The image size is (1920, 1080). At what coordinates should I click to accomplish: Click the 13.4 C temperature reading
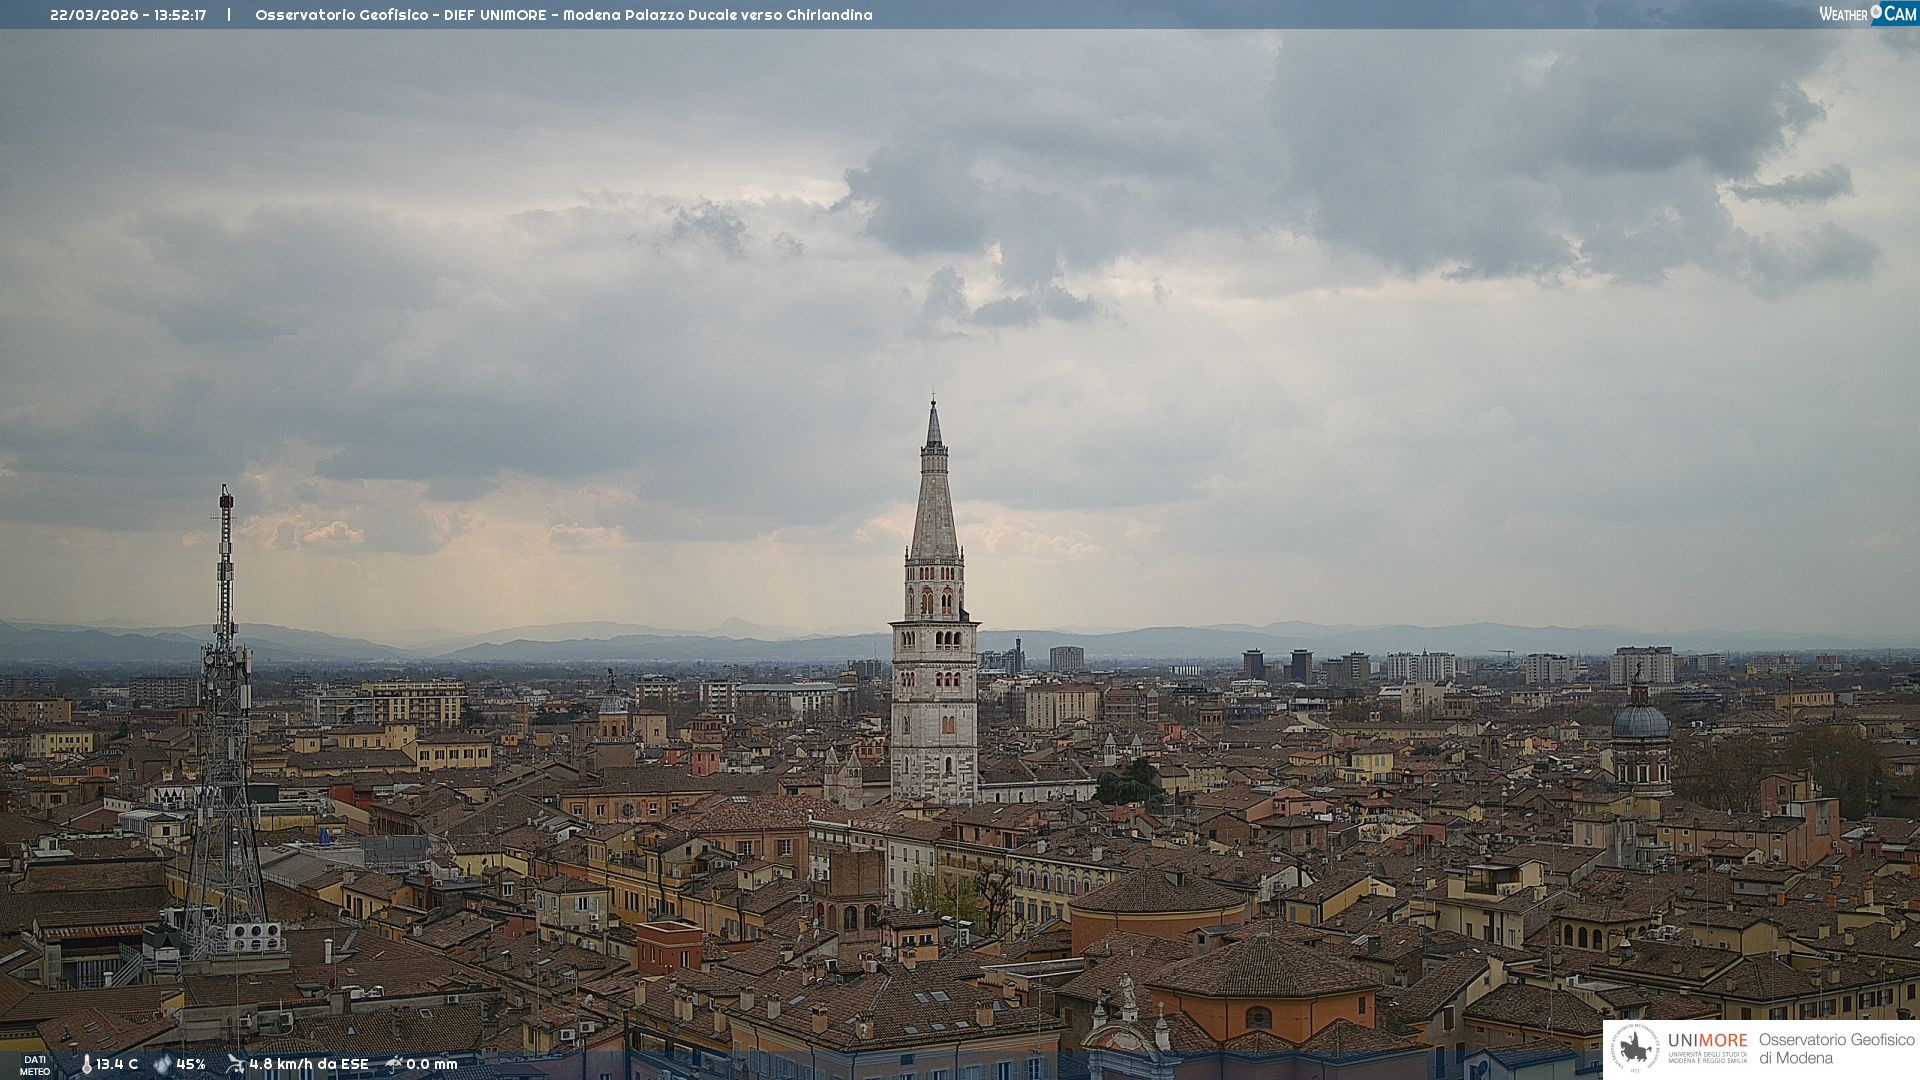(117, 1064)
